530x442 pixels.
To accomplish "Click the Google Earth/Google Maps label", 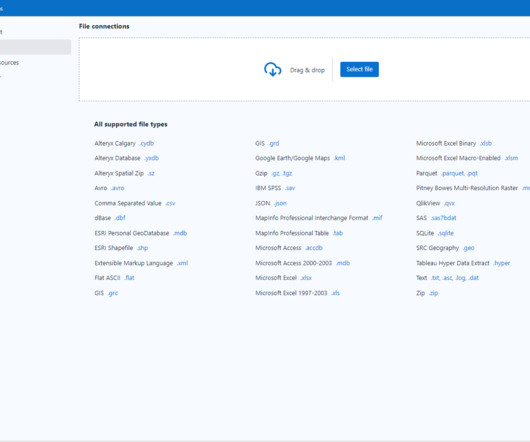I will [292, 158].
